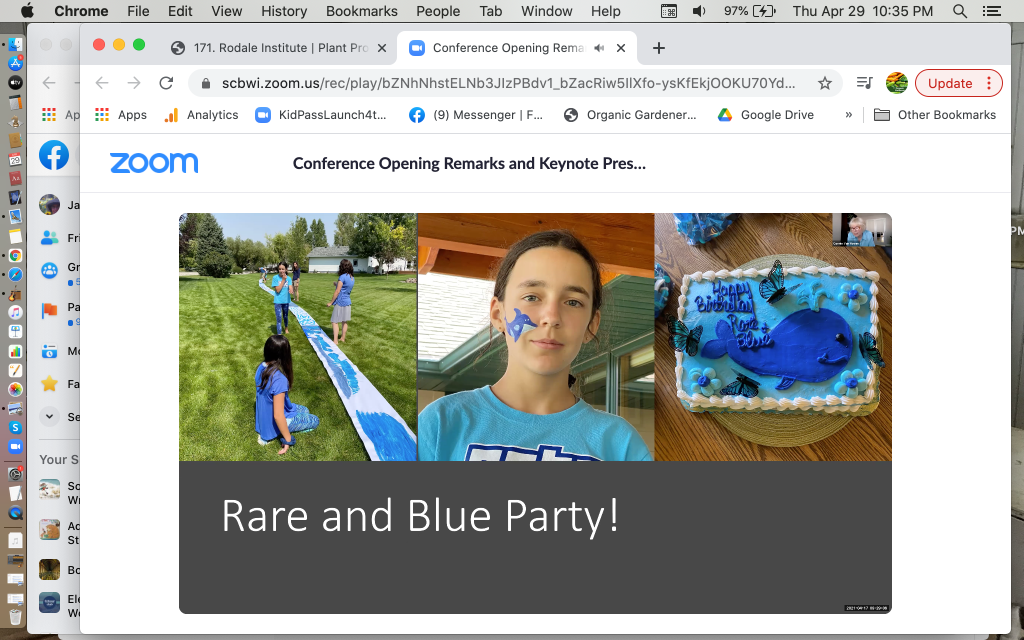Expand the hidden bookmarks overflow chevron

[x=849, y=115]
